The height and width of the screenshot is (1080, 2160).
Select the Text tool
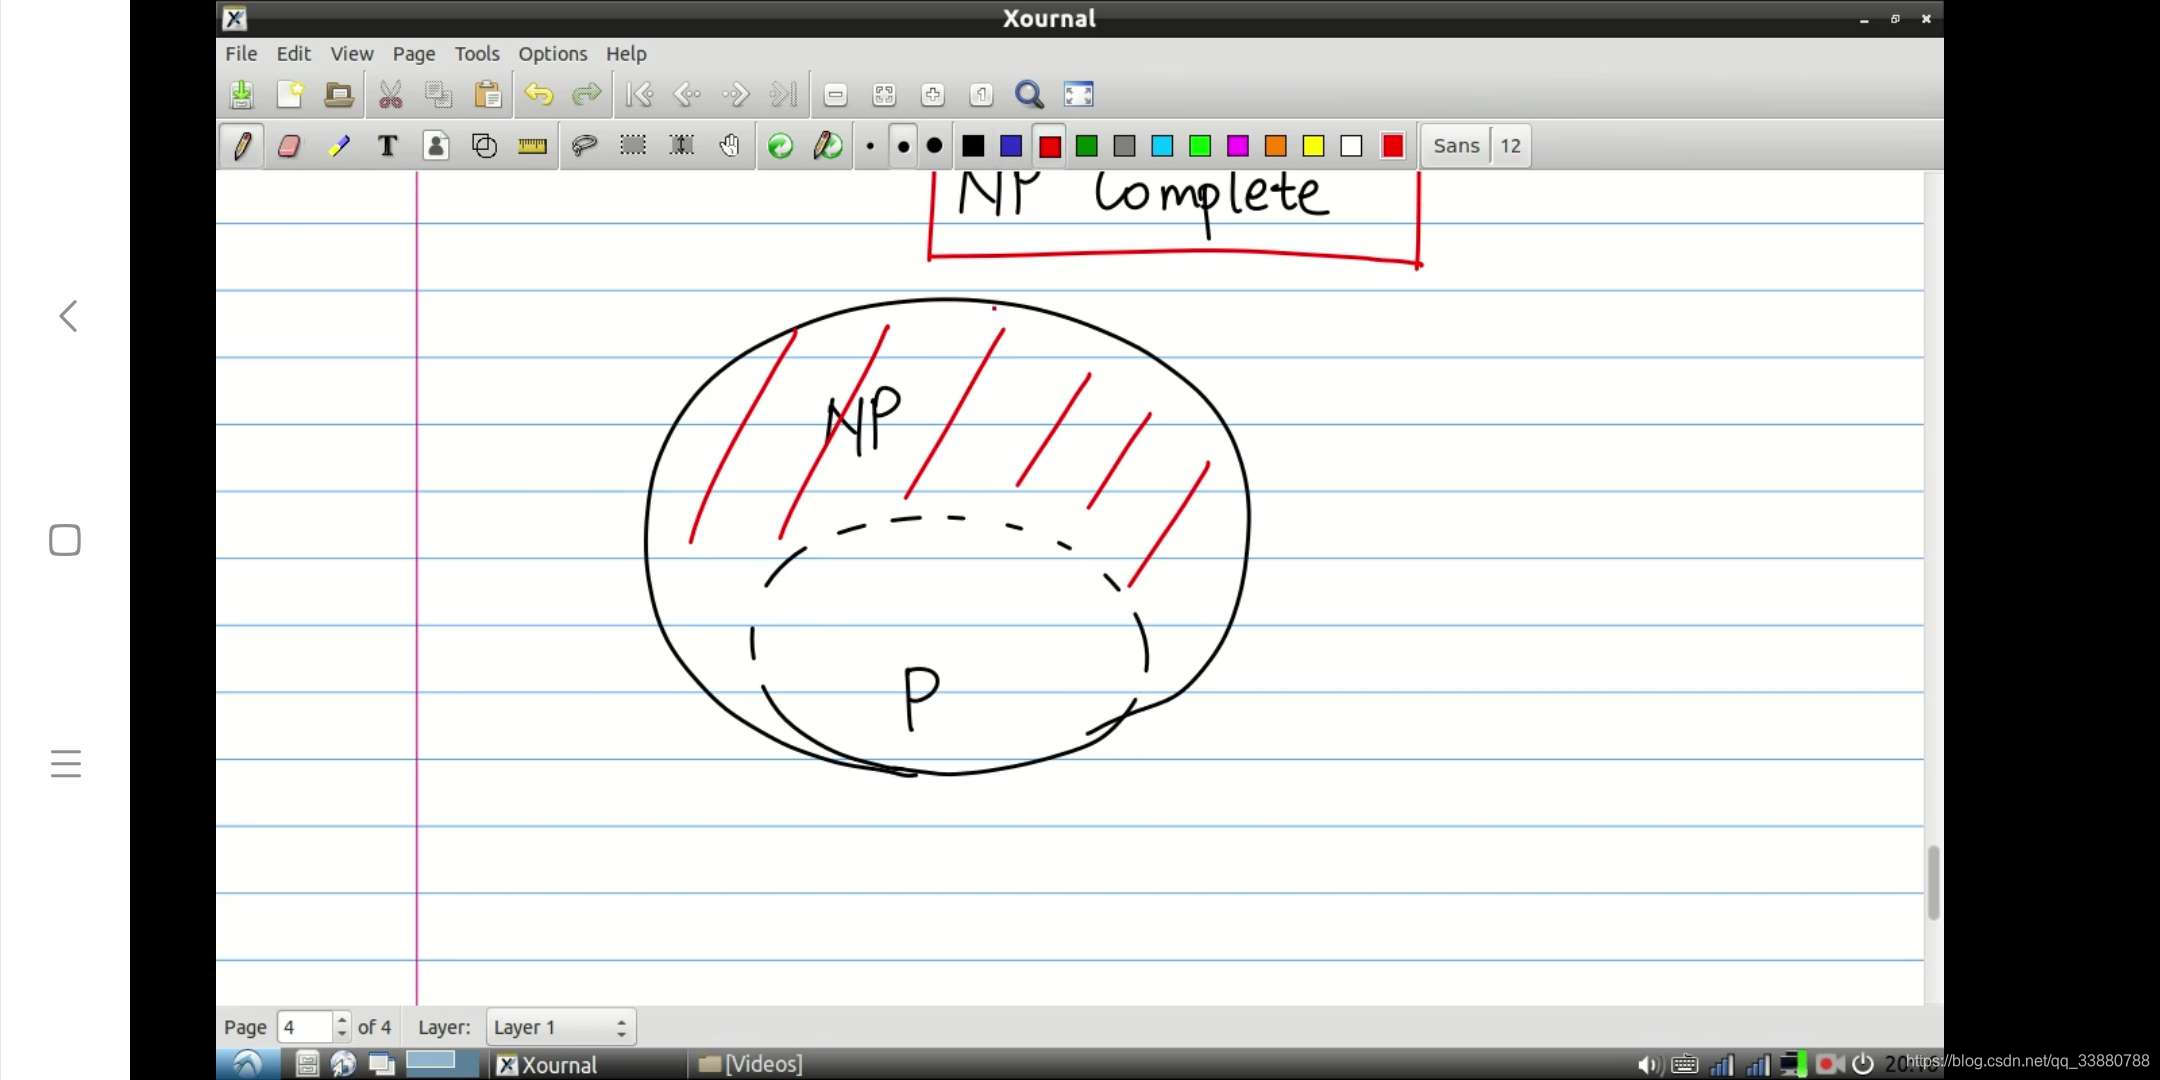click(x=387, y=146)
